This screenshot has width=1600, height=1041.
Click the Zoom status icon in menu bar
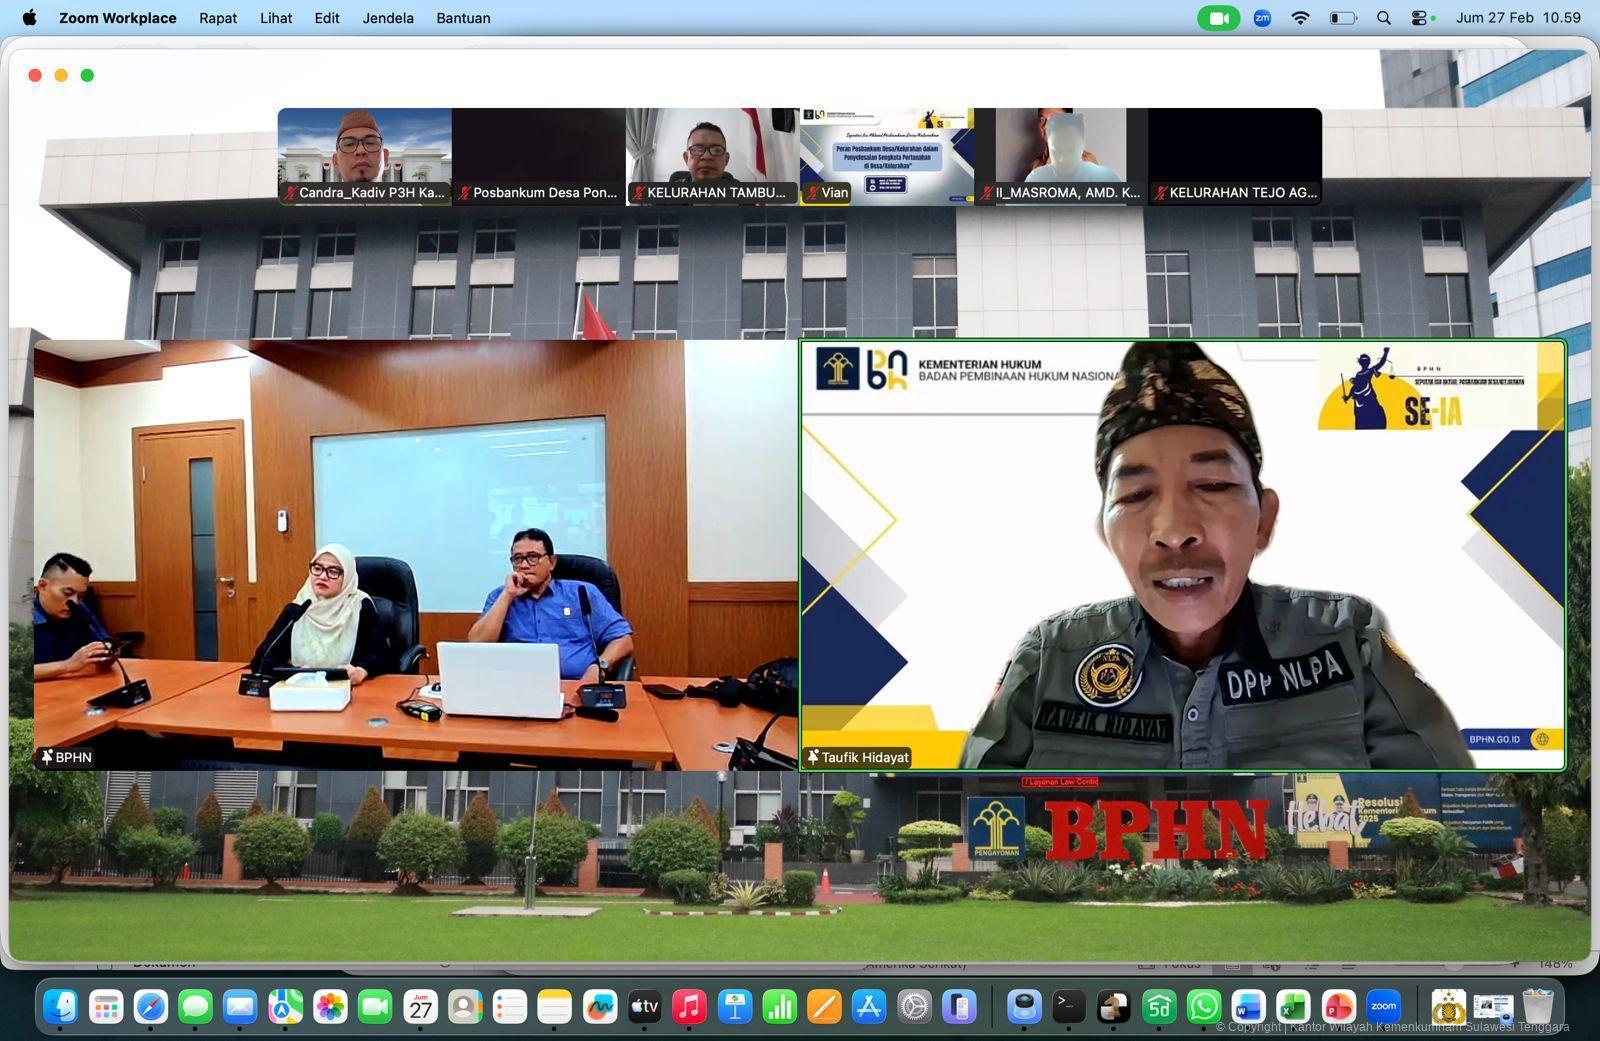[1262, 18]
